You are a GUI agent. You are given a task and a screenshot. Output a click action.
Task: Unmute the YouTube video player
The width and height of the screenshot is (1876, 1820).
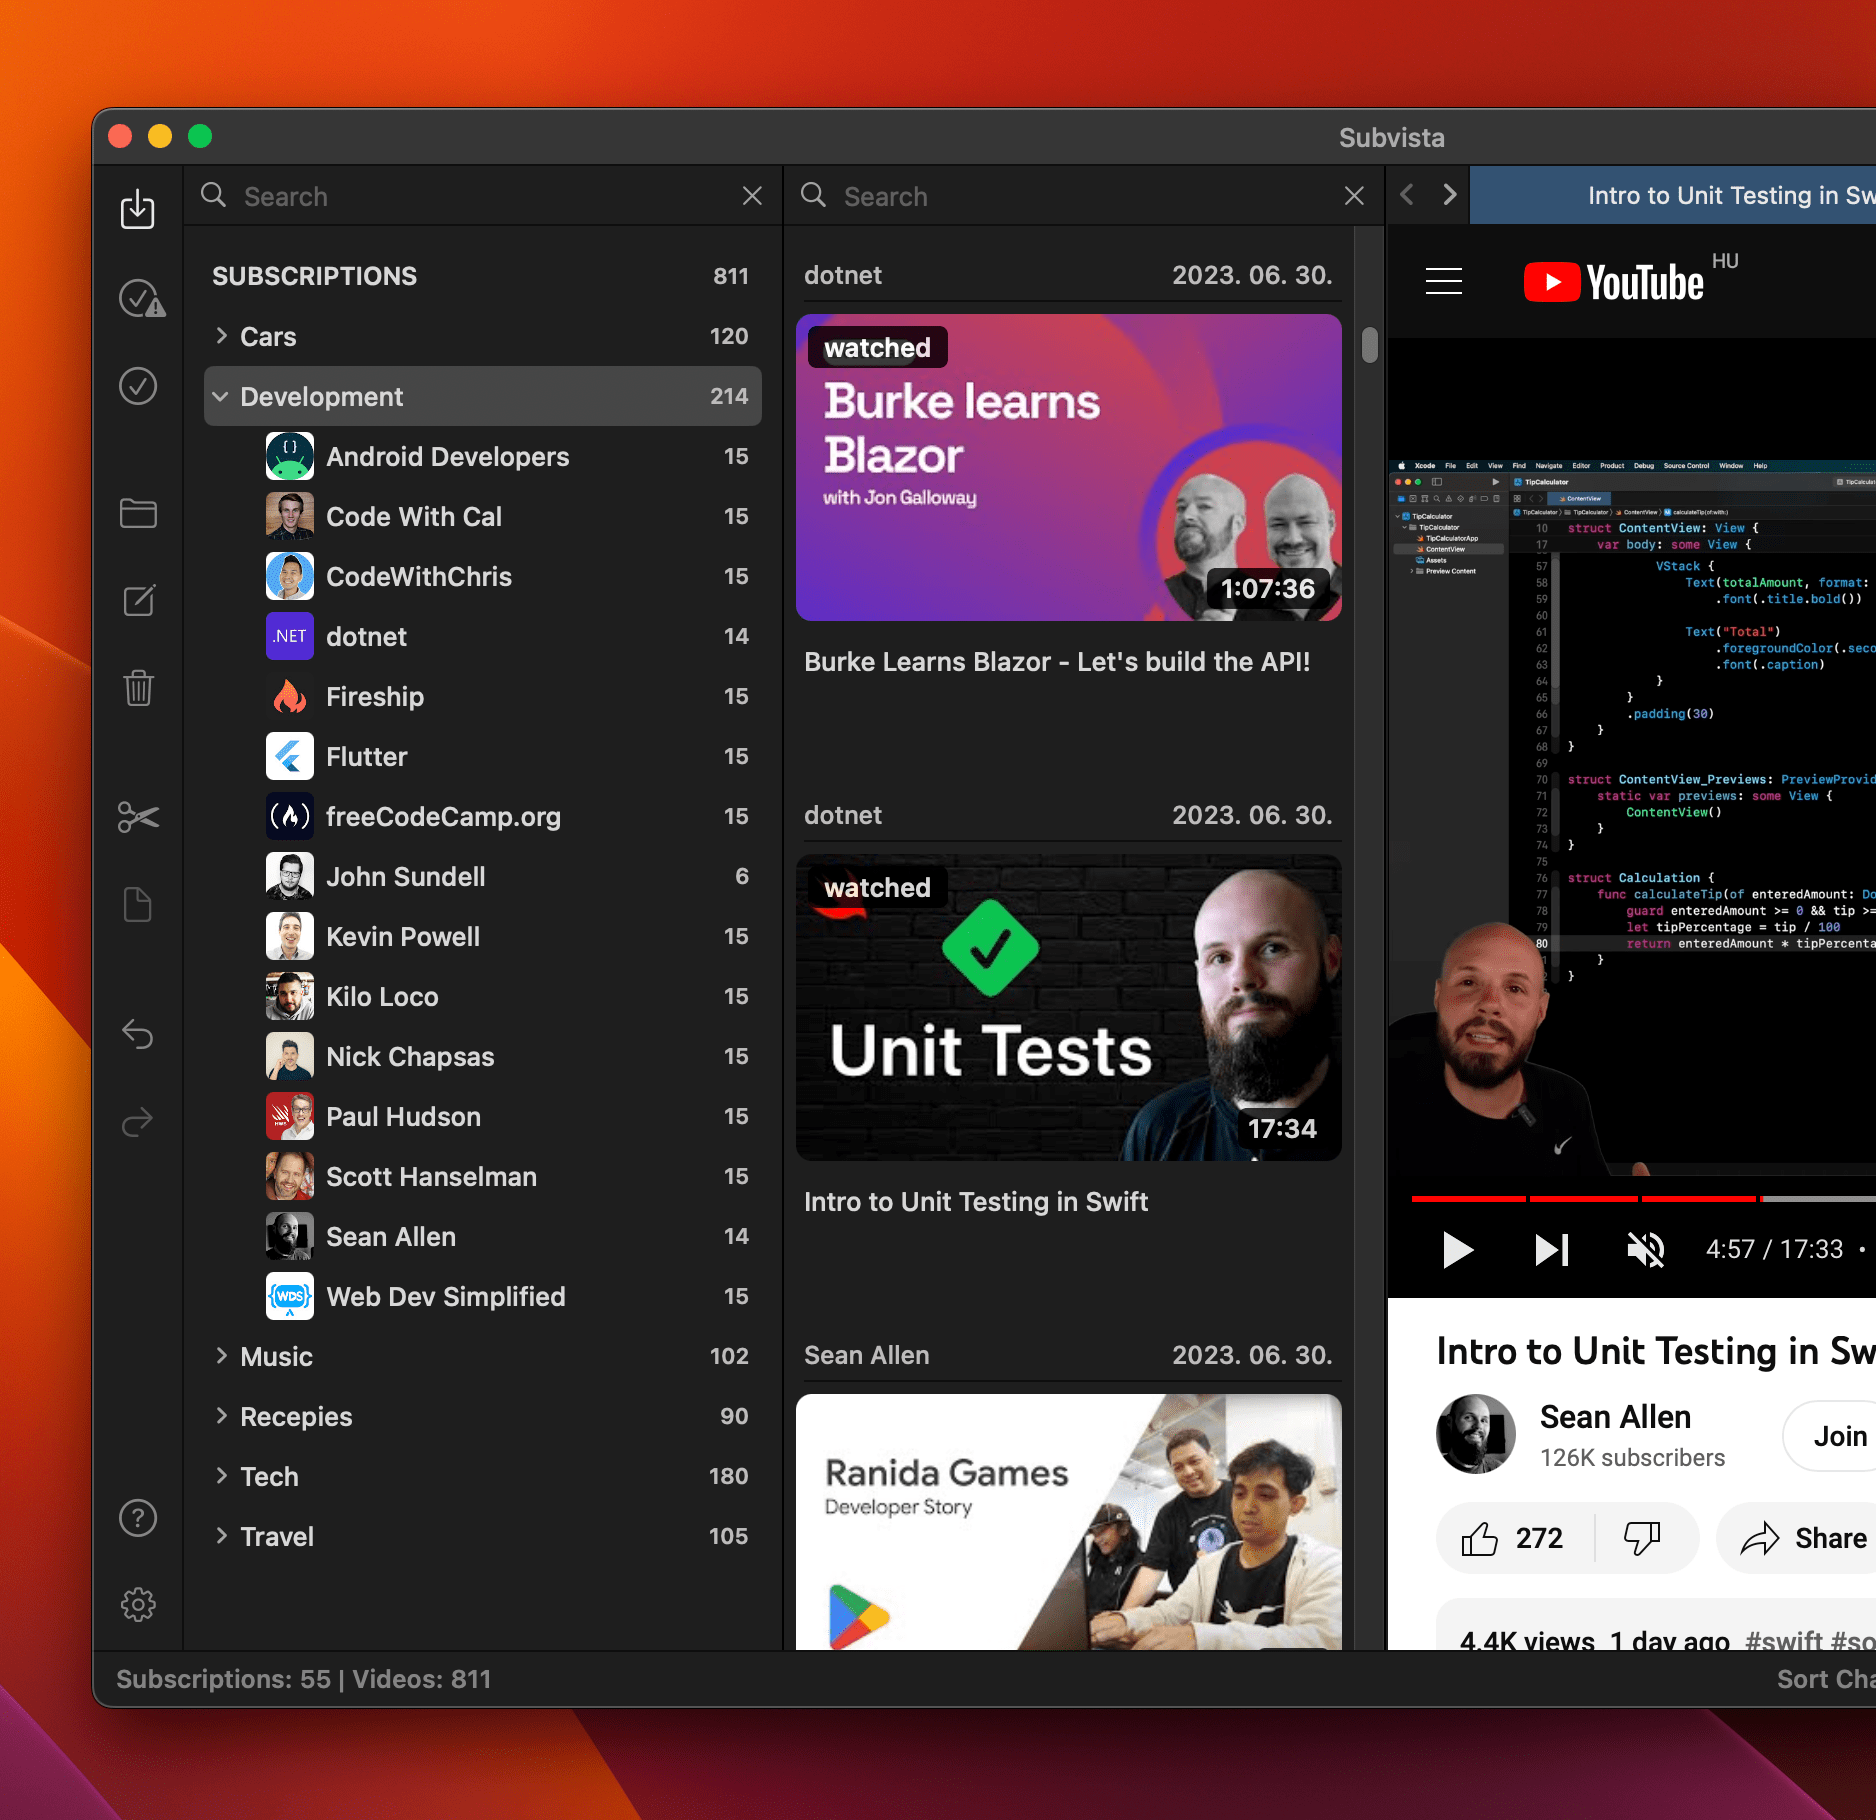1645,1249
